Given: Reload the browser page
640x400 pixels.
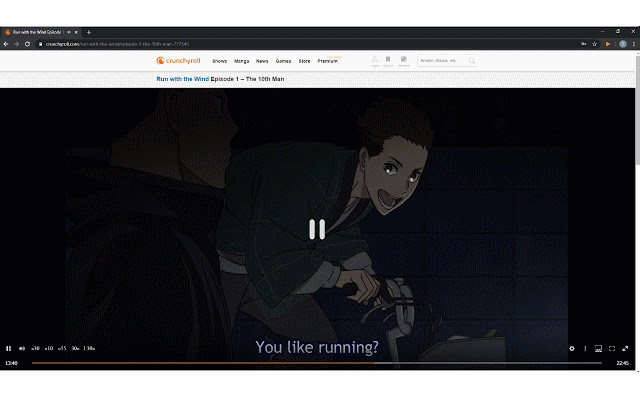Looking at the screenshot, I should [27, 44].
